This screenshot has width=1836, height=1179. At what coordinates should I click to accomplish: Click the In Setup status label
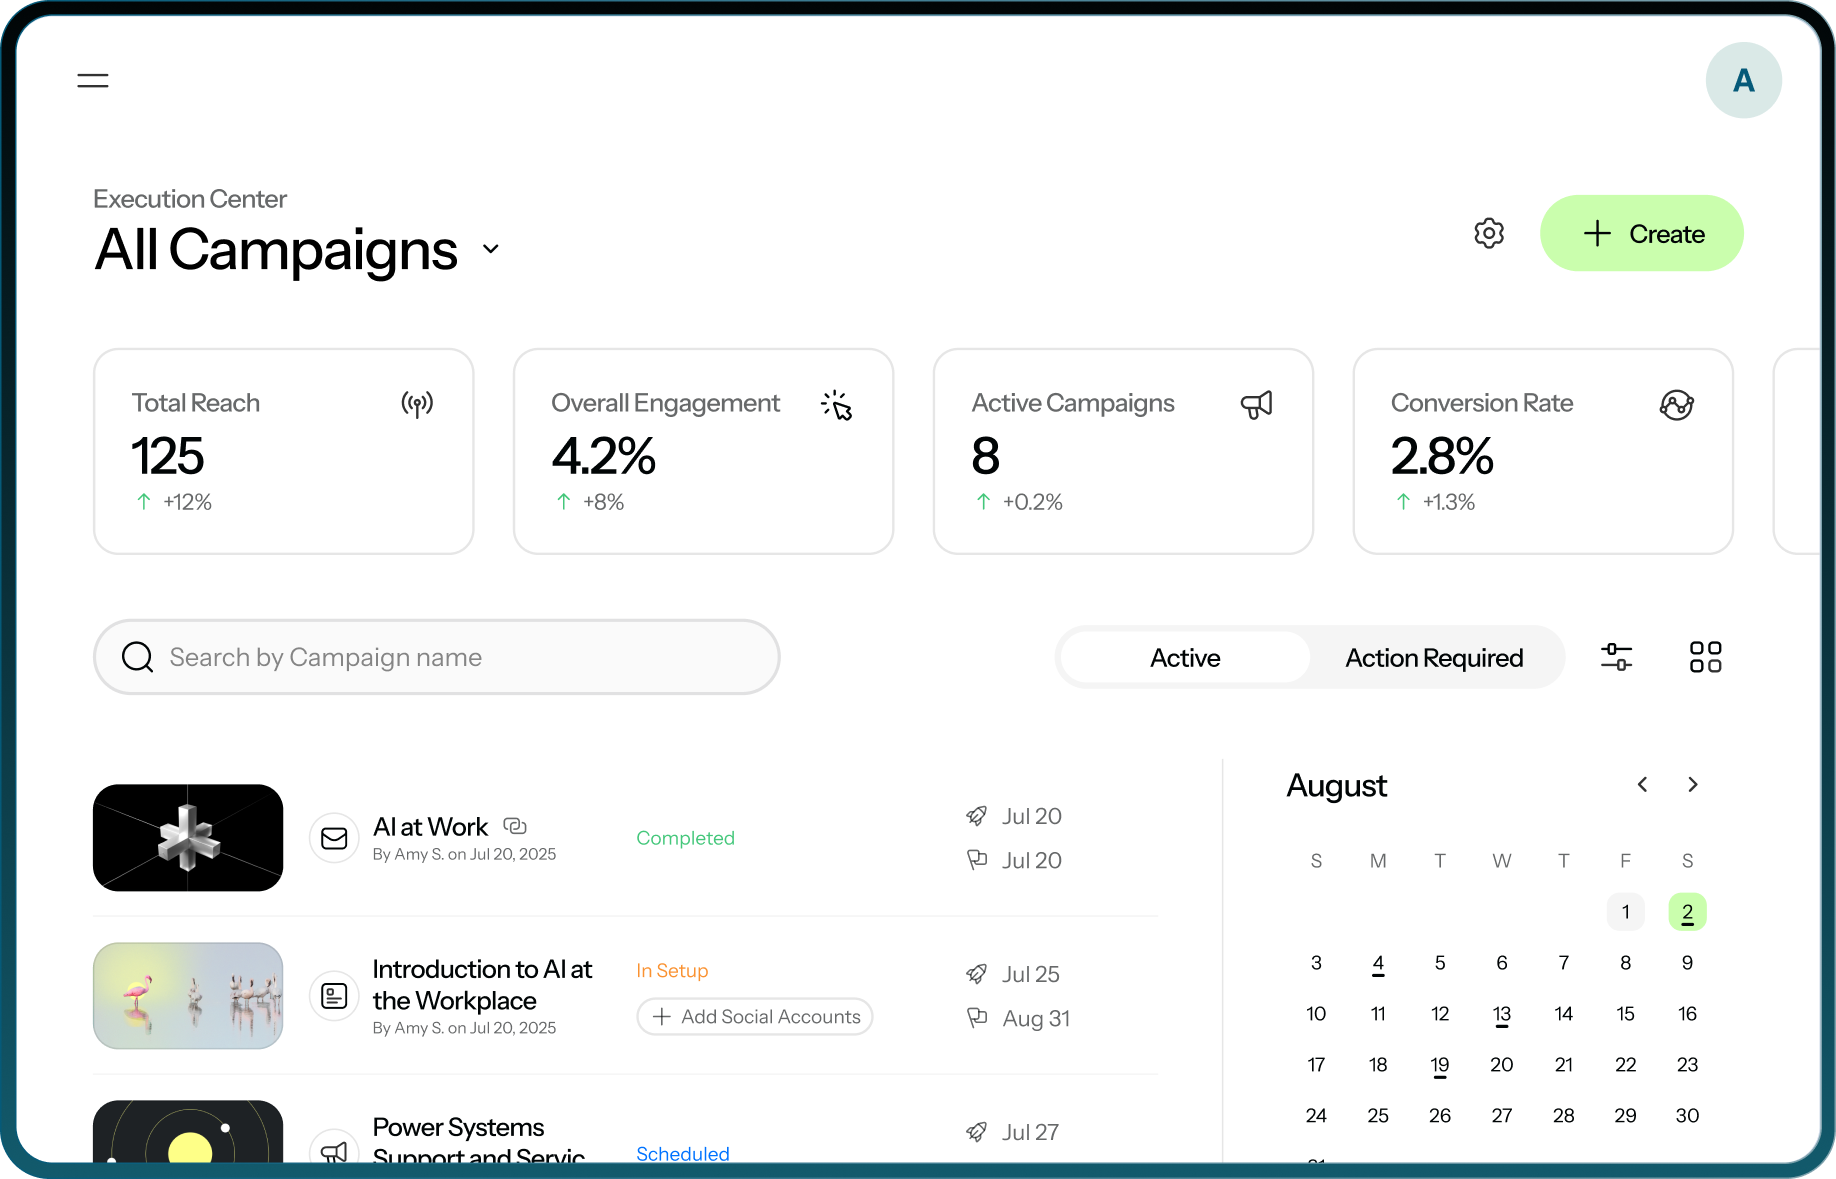[x=672, y=970]
